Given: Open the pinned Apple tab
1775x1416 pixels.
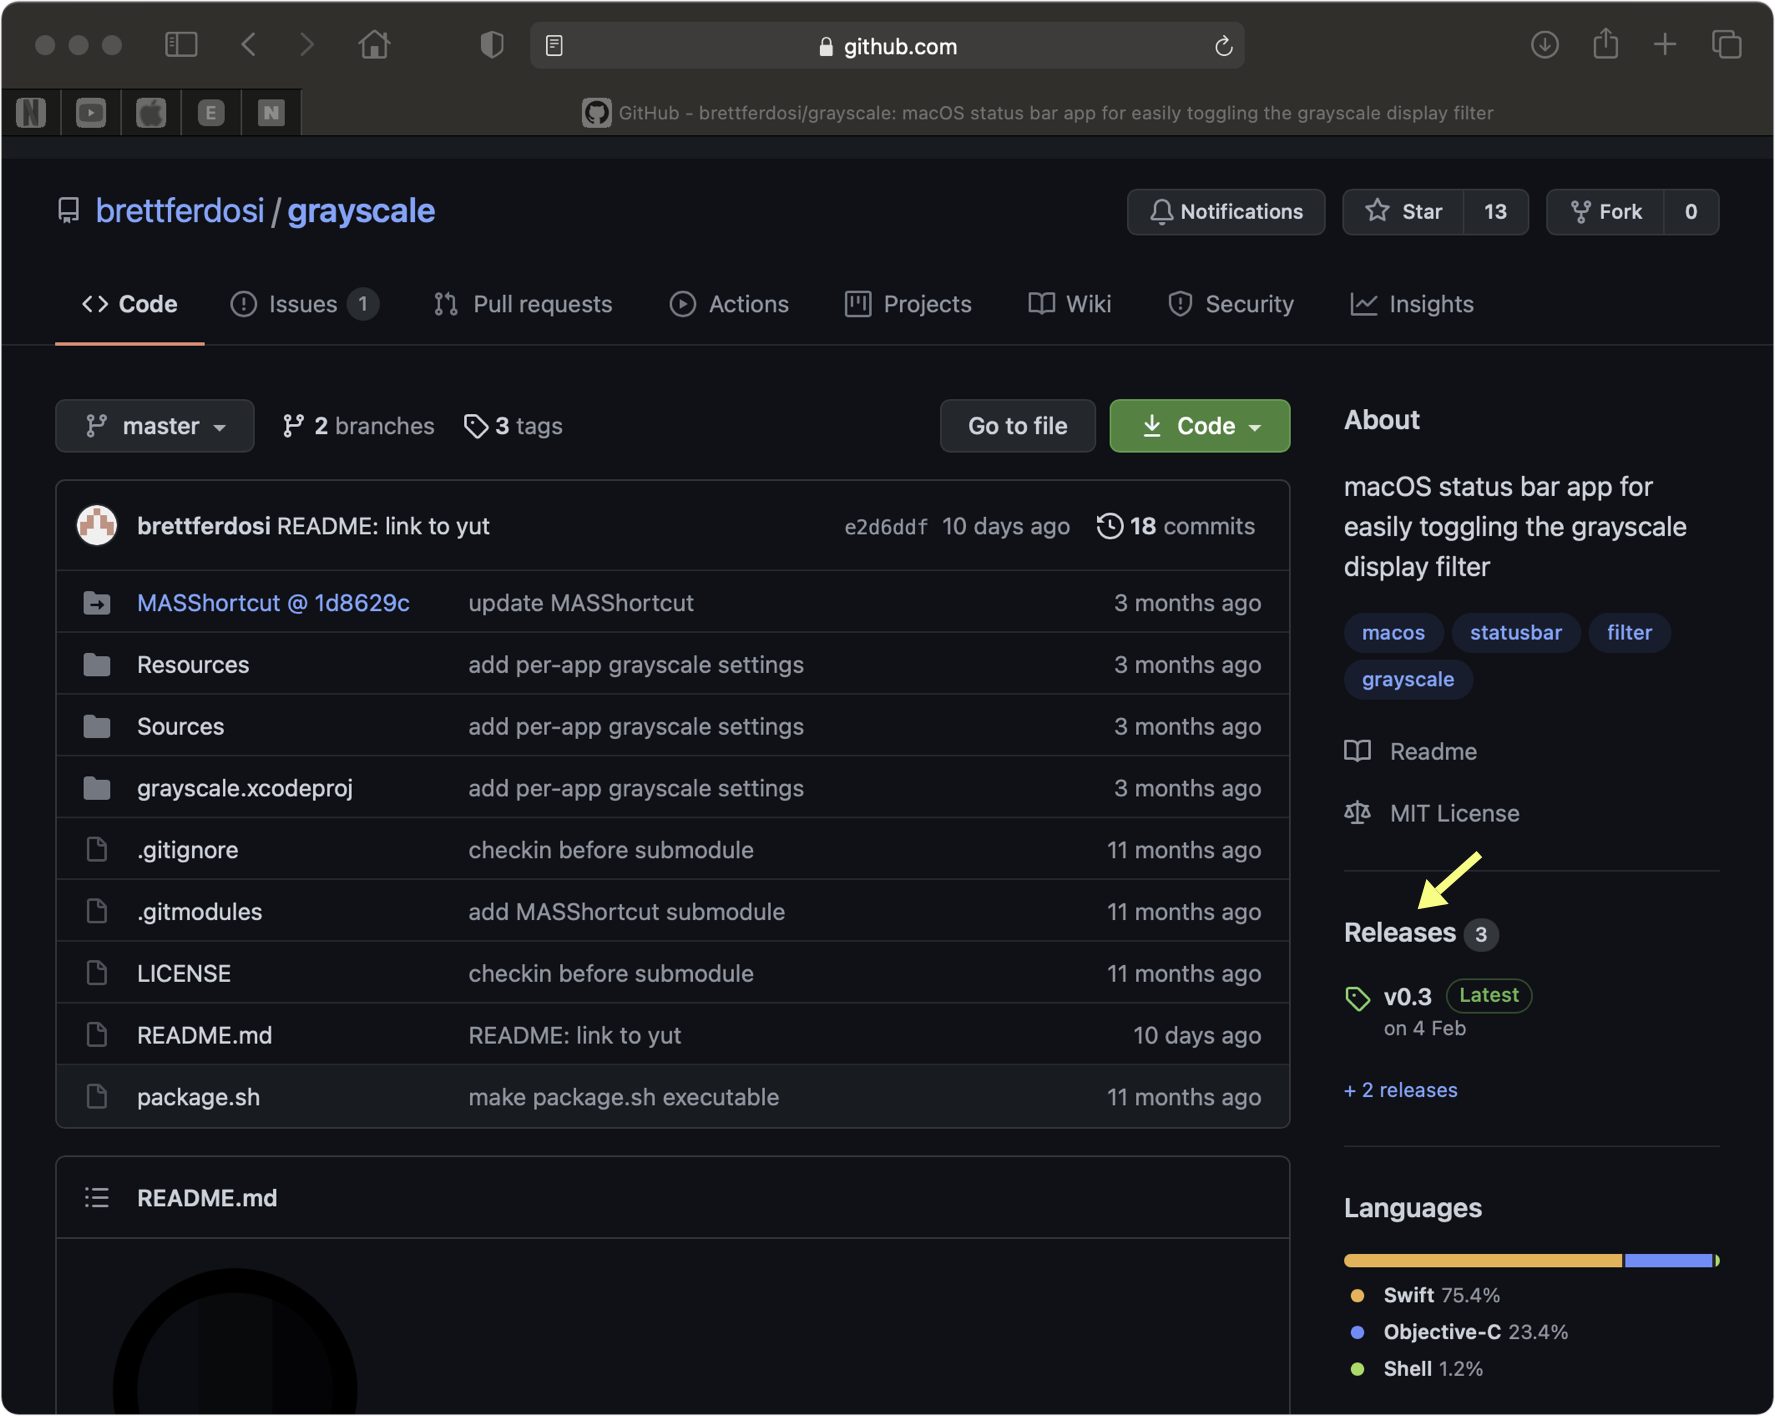Looking at the screenshot, I should [151, 113].
